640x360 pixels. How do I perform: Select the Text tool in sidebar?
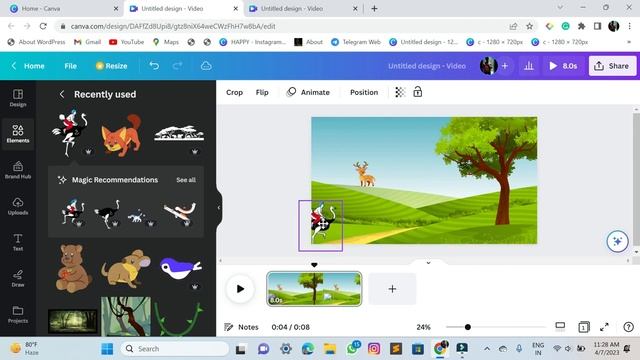pos(18,242)
